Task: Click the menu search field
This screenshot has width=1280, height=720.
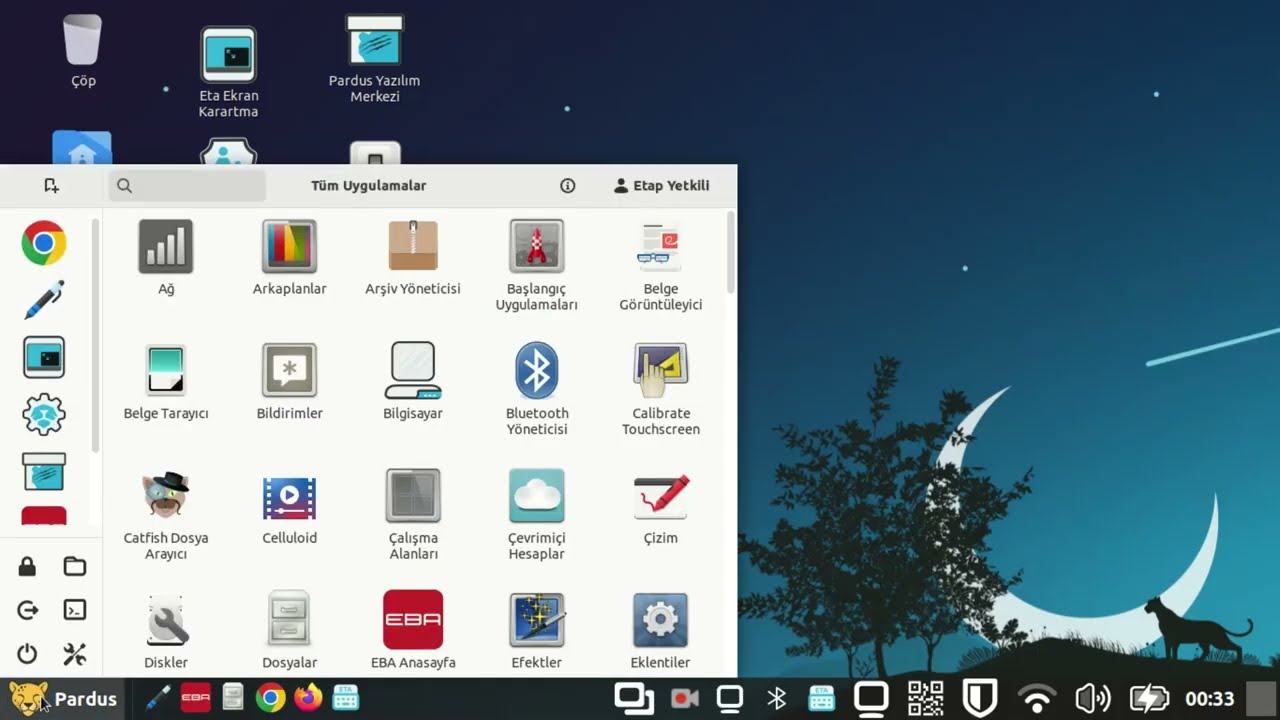Action: [x=187, y=185]
